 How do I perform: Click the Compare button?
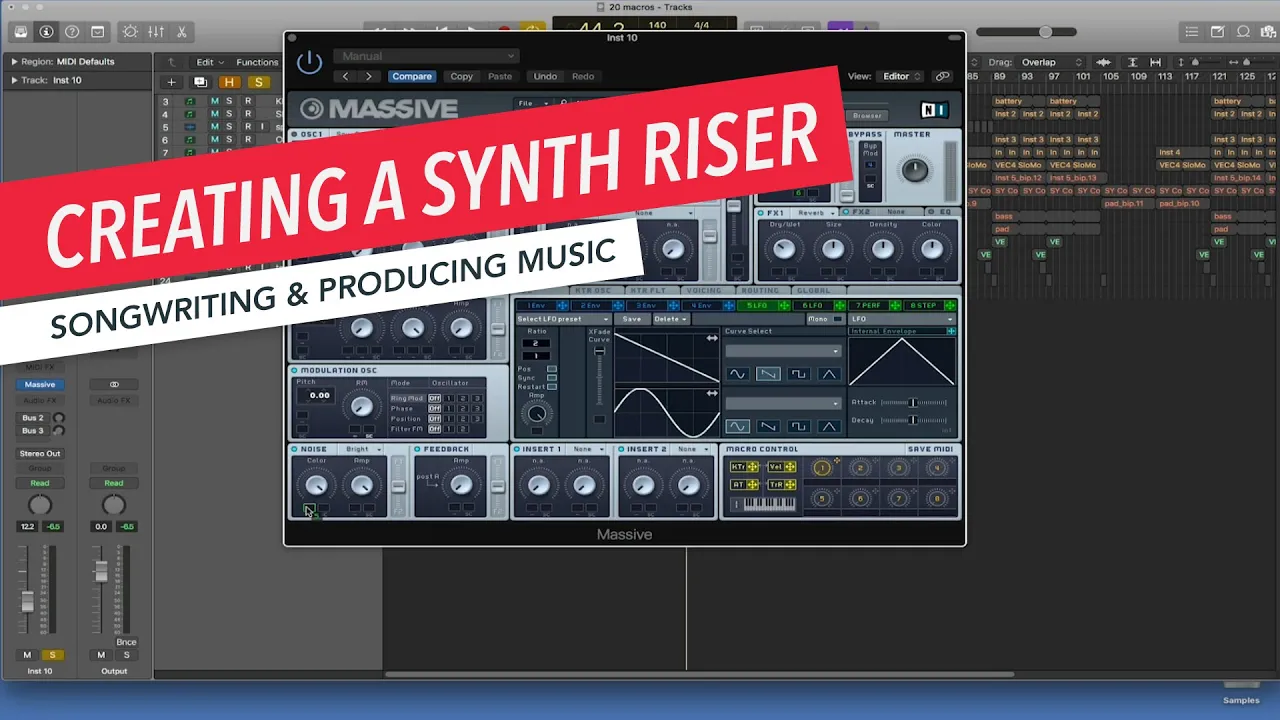pos(412,76)
